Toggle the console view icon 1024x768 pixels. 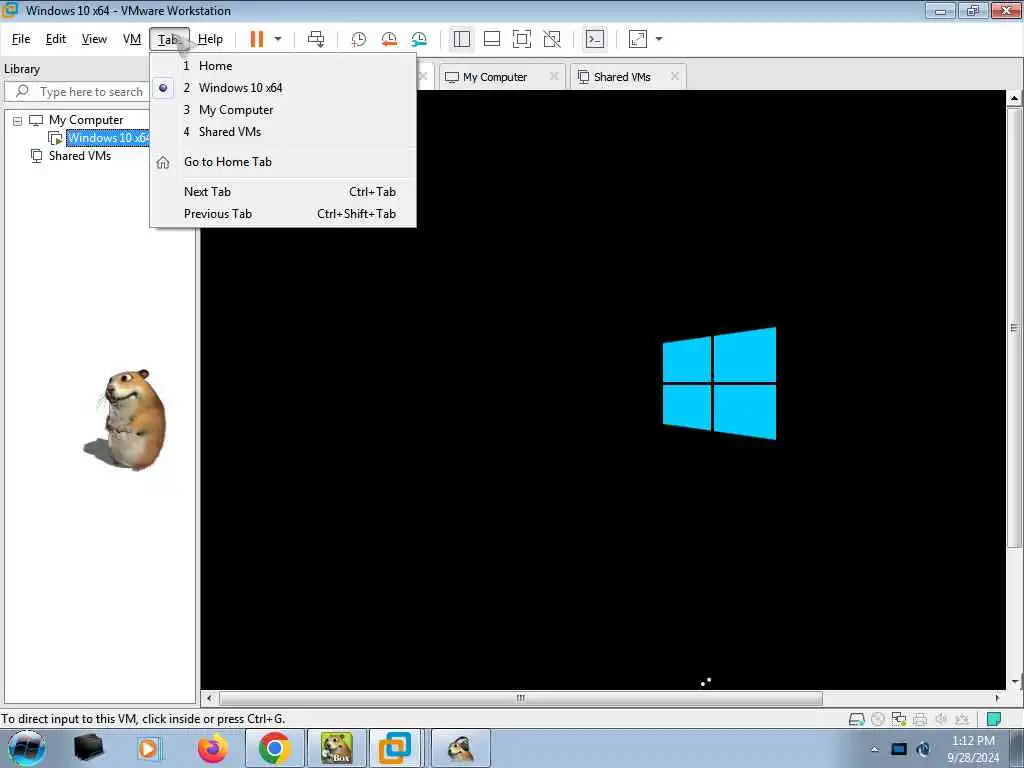594,39
